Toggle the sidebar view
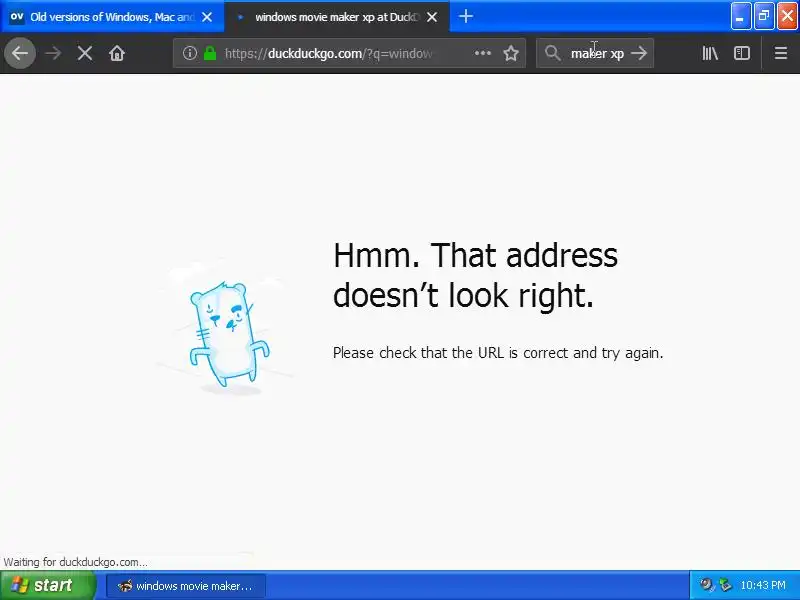800x600 pixels. (741, 53)
